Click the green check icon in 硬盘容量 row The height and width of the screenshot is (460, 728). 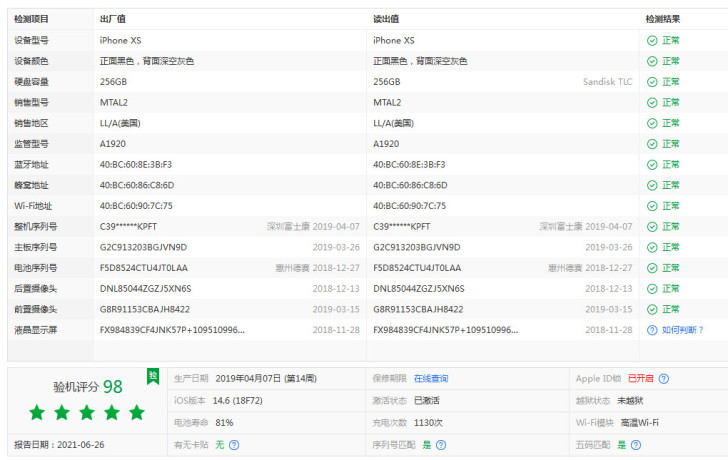tap(652, 82)
